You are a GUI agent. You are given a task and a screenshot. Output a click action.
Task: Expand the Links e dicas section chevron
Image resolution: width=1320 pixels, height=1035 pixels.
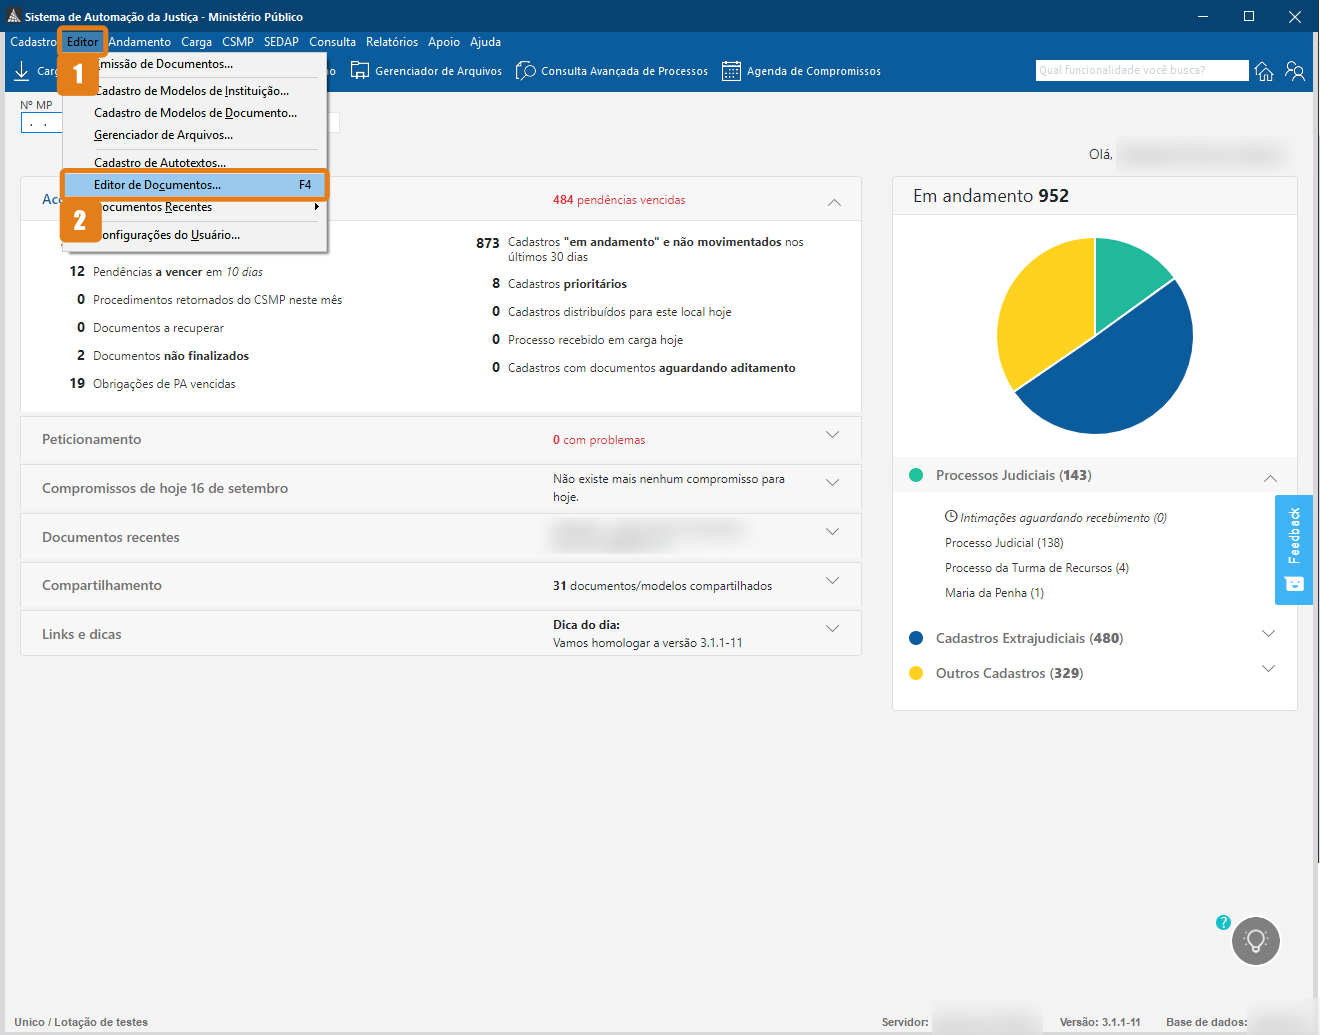832,629
